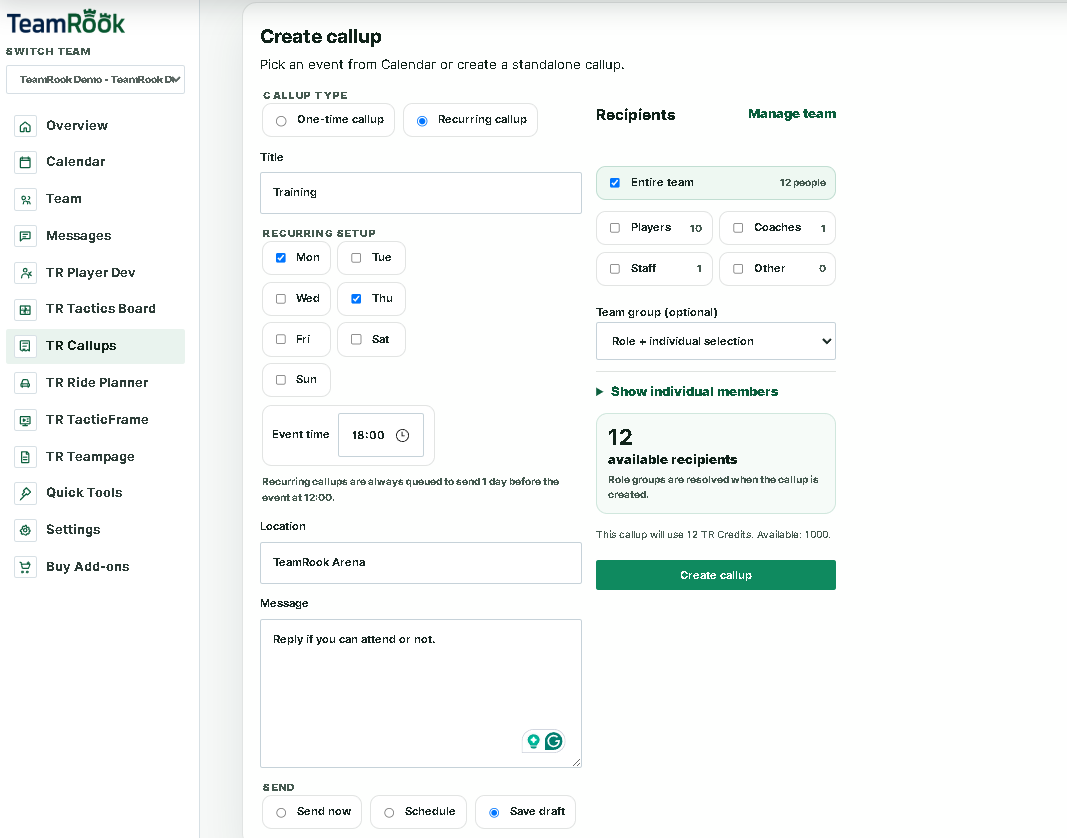1067x838 pixels.
Task: Uncheck the Entire team checkbox
Action: (x=615, y=183)
